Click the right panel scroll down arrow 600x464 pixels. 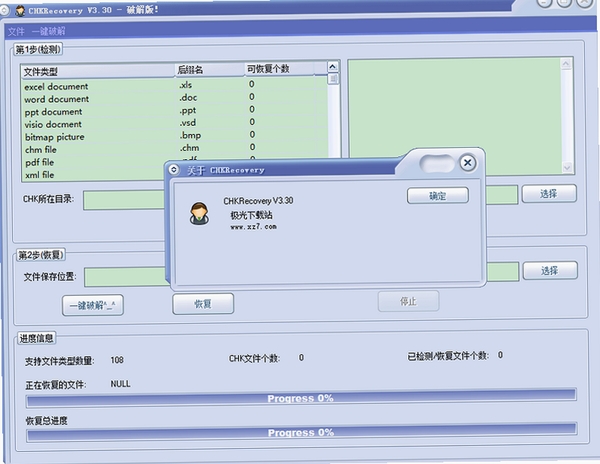coord(567,168)
